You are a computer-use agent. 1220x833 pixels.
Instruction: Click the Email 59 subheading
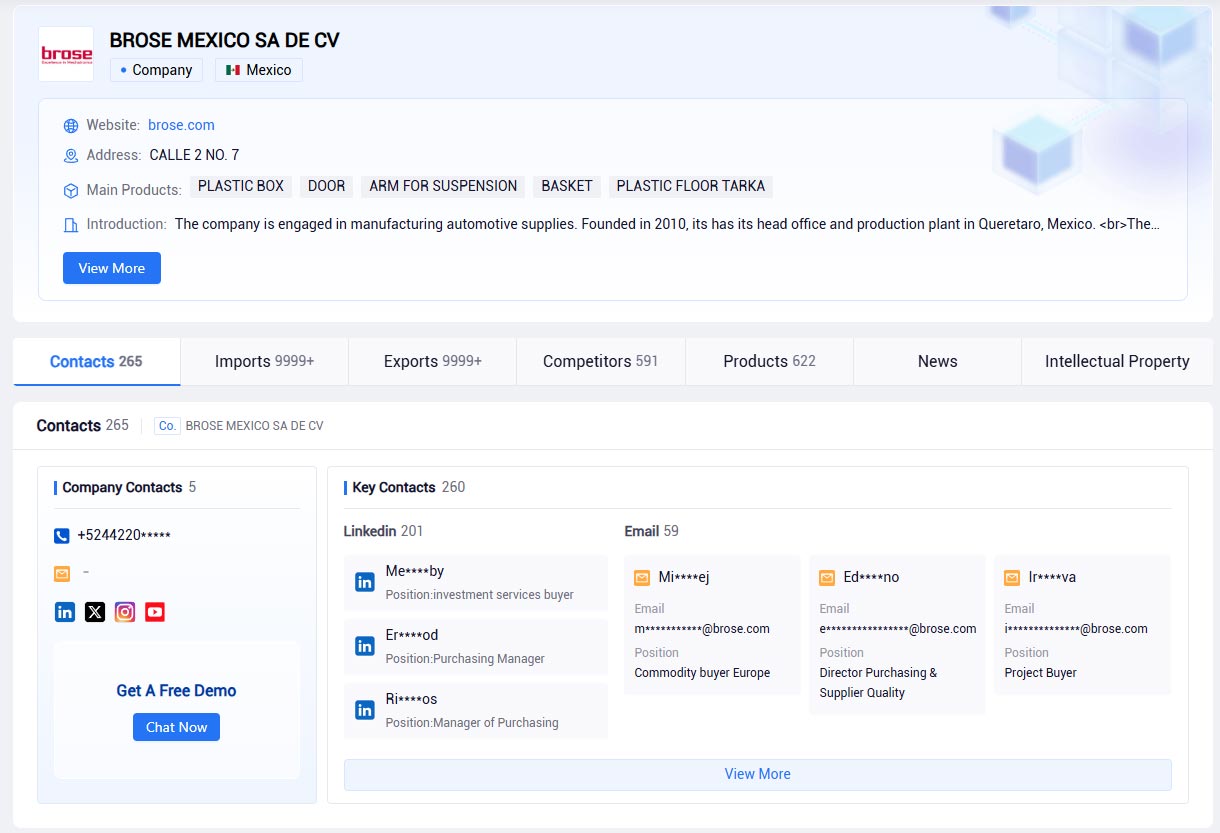pyautogui.click(x=651, y=531)
